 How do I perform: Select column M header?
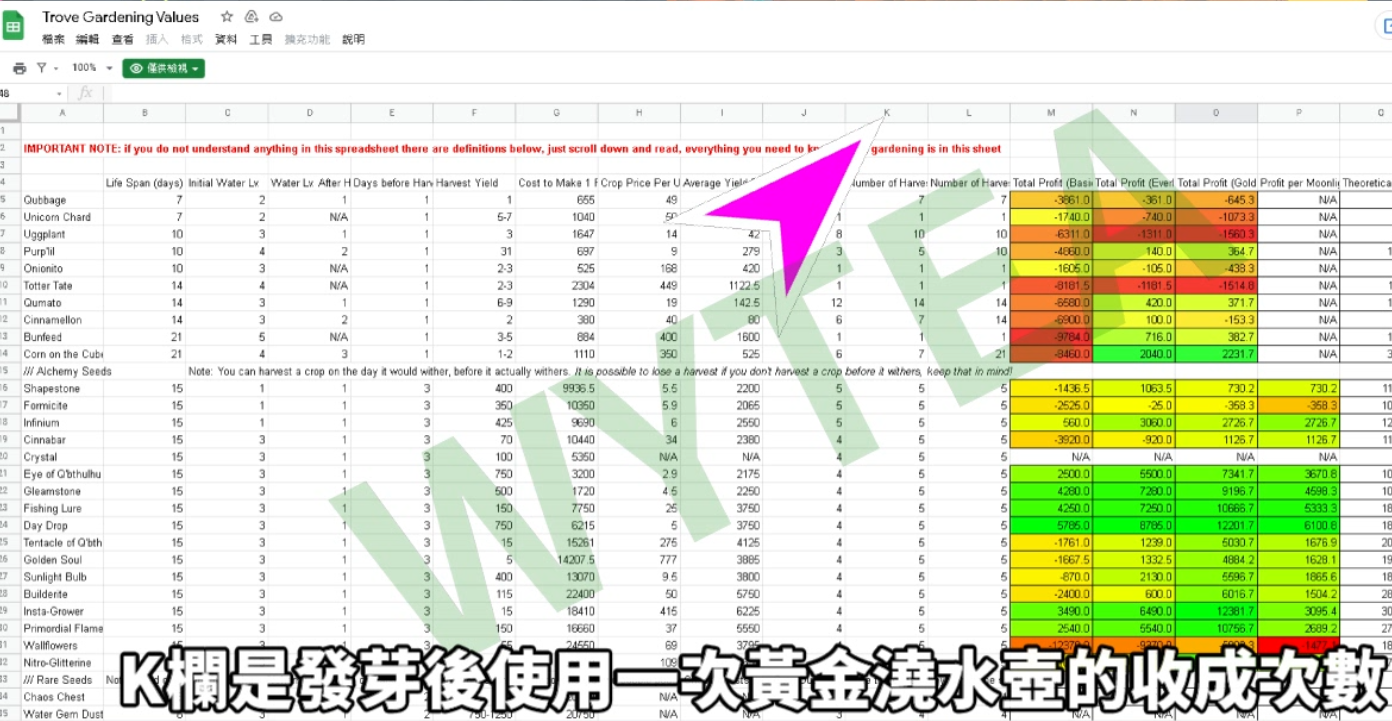1051,113
